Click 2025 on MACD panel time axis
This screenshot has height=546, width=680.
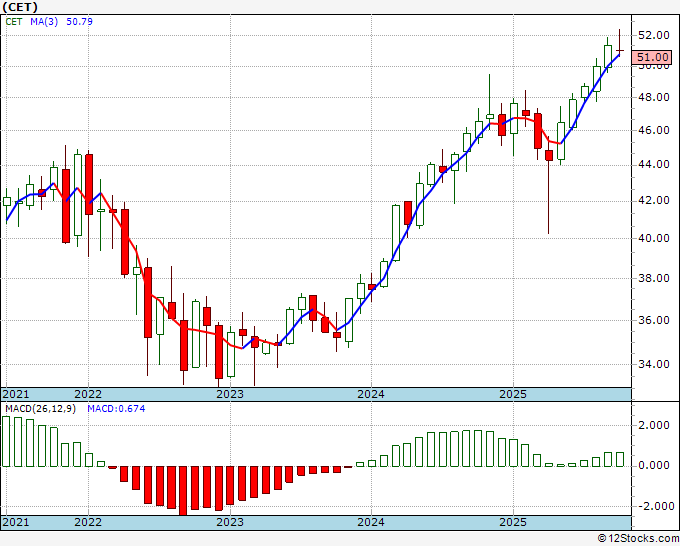tap(513, 522)
